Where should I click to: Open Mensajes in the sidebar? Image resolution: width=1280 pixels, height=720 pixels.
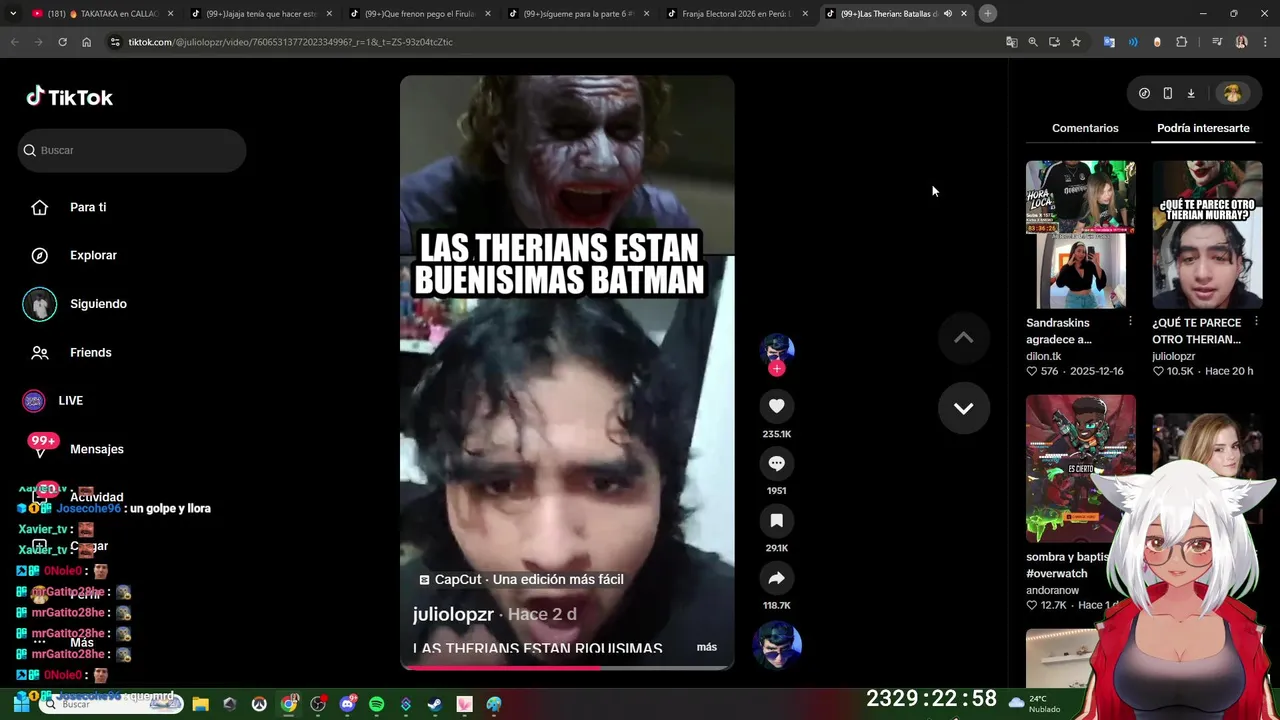(x=96, y=449)
